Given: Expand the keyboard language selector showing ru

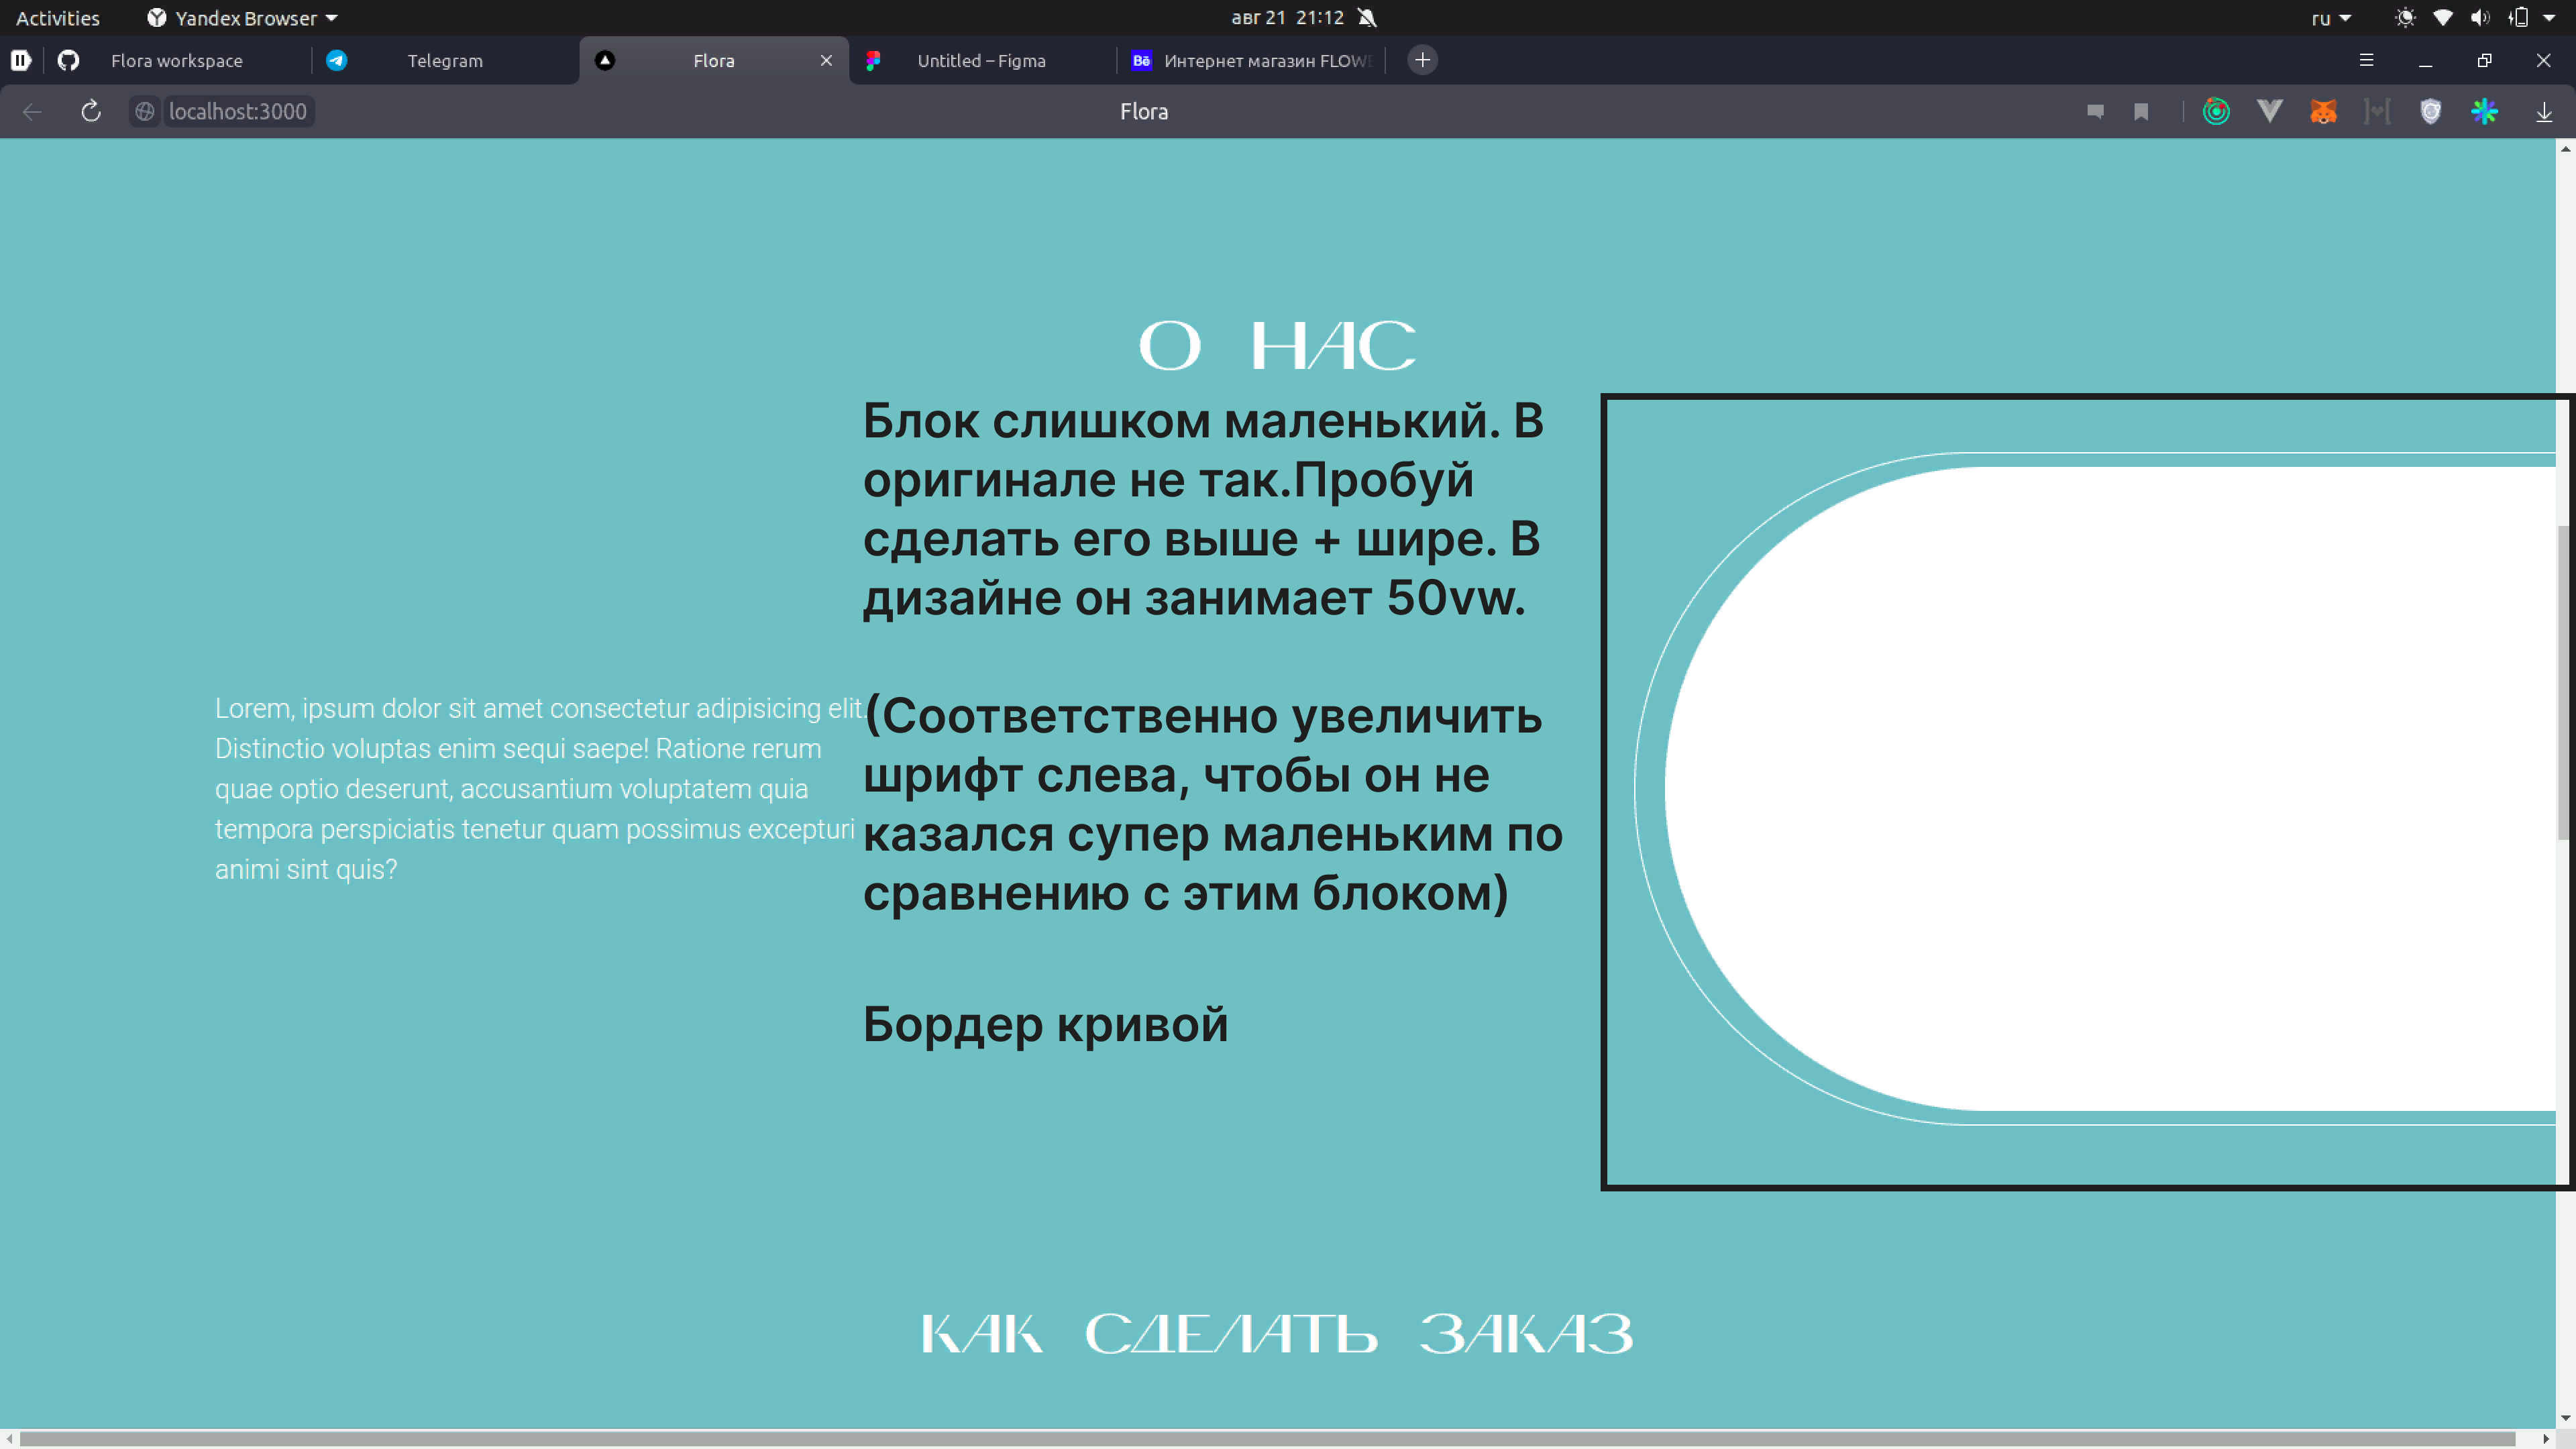Looking at the screenshot, I should click(x=2331, y=18).
